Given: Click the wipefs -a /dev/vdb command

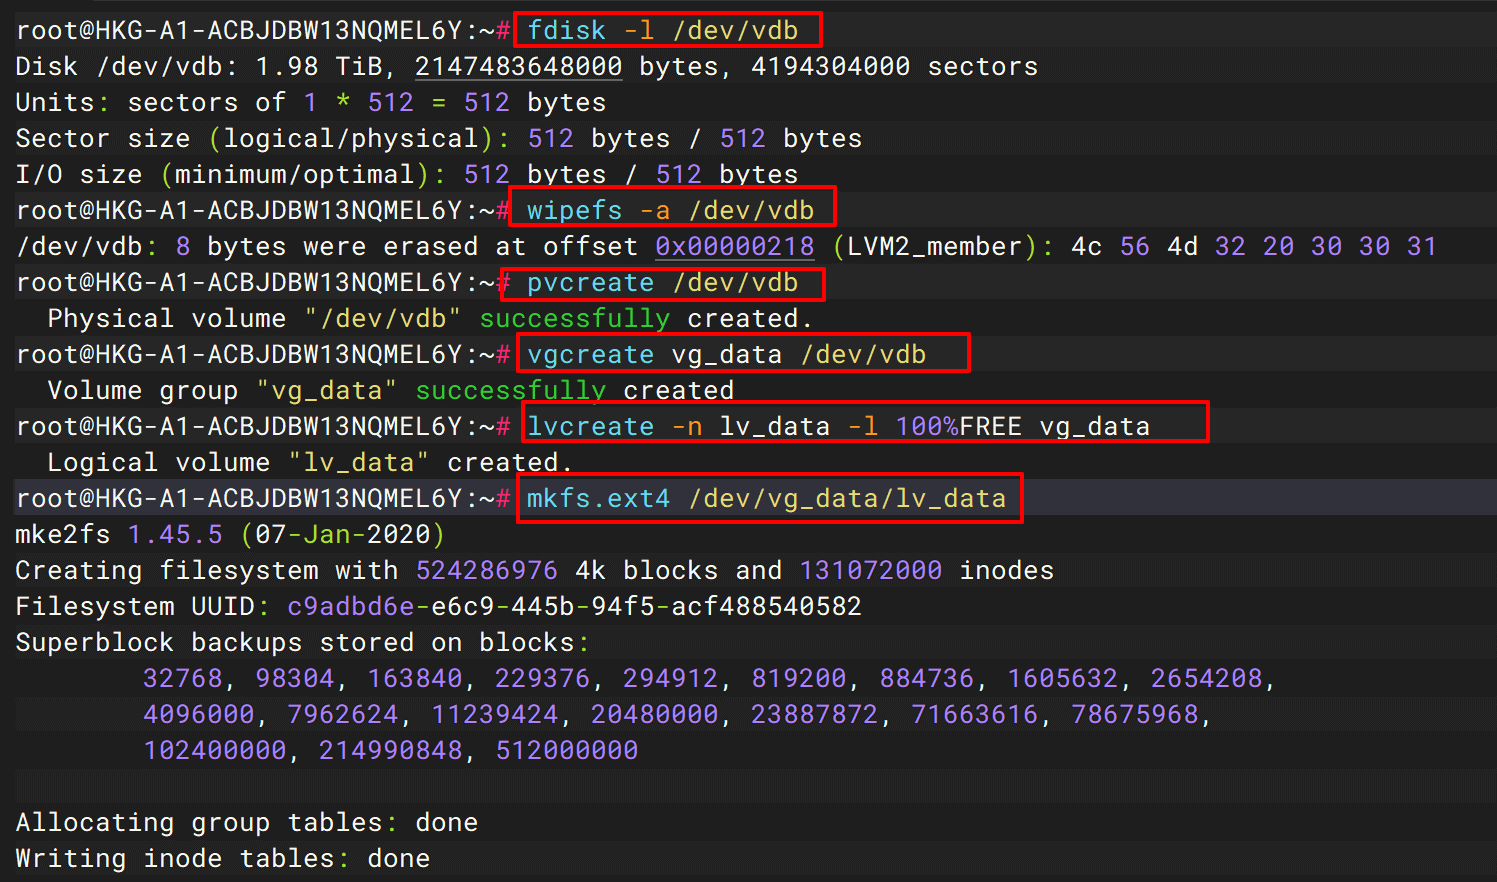Looking at the screenshot, I should point(670,211).
